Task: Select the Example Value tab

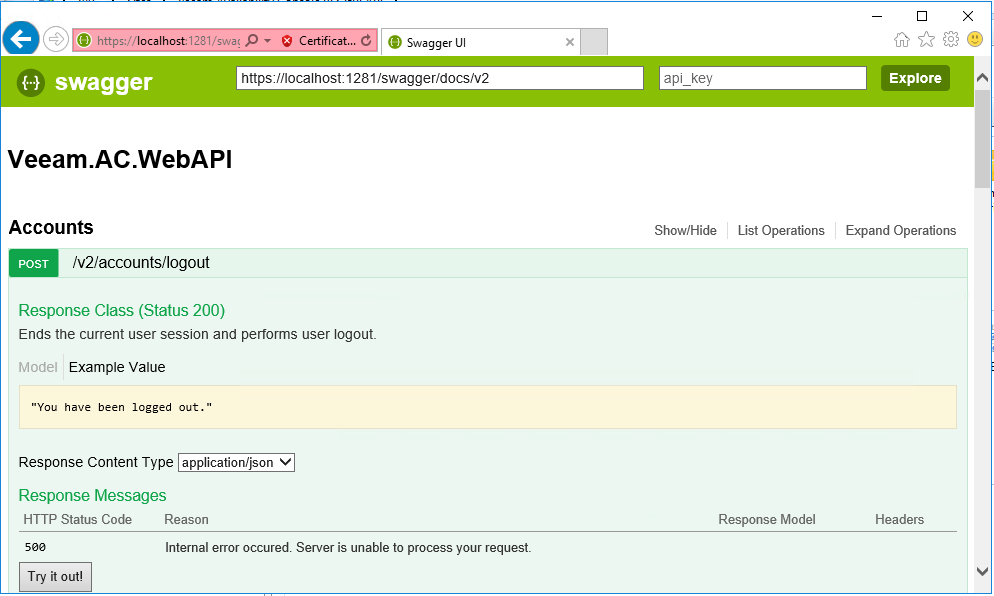Action: (117, 367)
